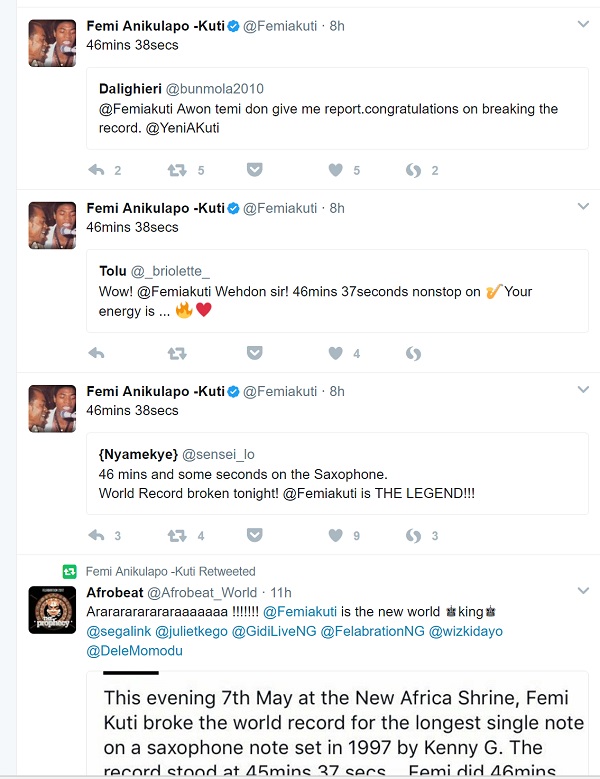The image size is (600, 779).
Task: Open chevron menu on Afrobeat retweet
Action: tap(583, 591)
